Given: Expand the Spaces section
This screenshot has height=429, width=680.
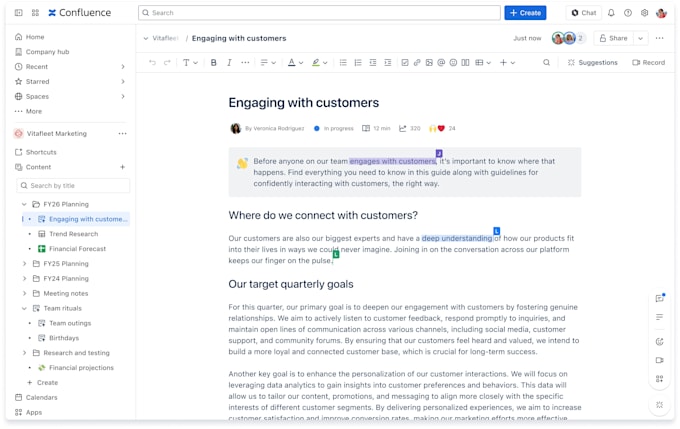Looking at the screenshot, I should pyautogui.click(x=123, y=96).
